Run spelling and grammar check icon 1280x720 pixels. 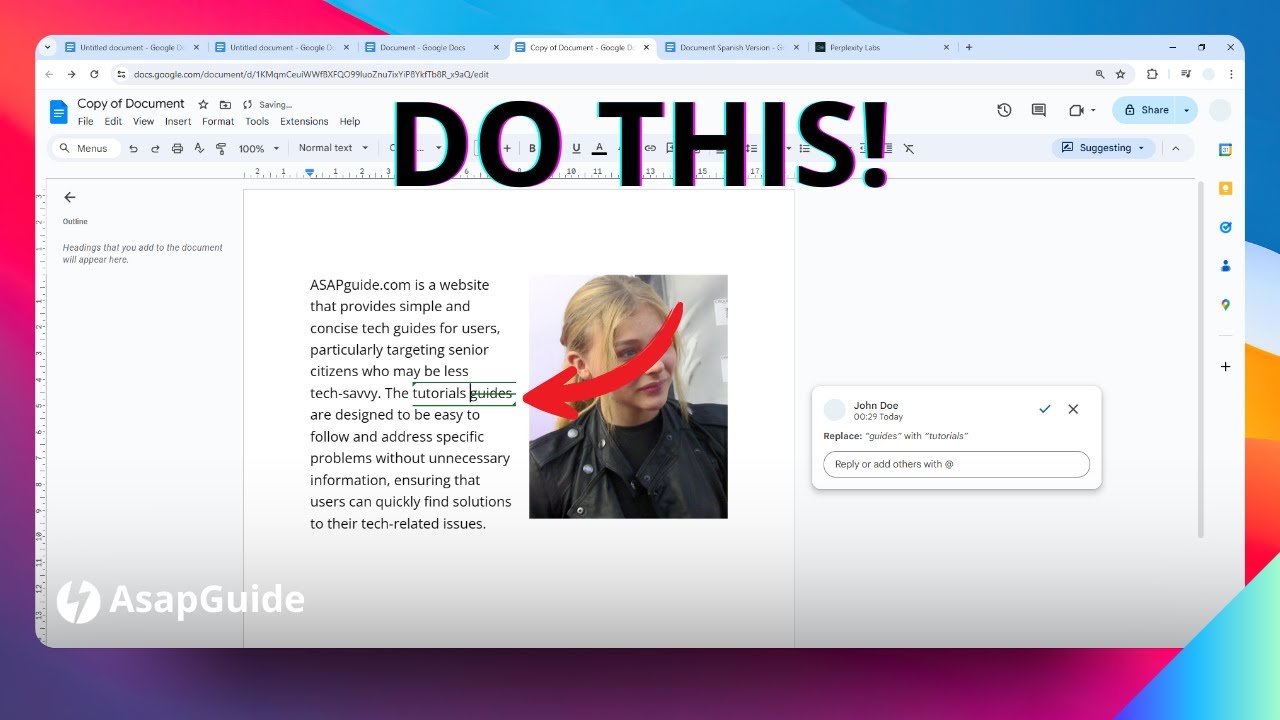[x=199, y=148]
